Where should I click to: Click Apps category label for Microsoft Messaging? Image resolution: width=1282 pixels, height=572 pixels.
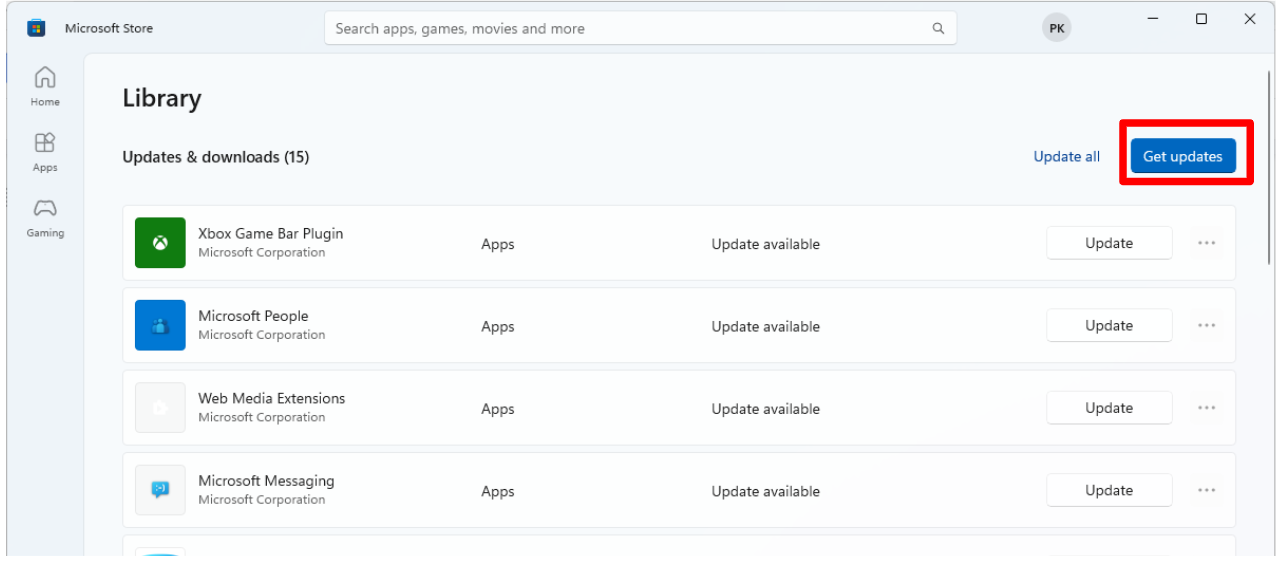[x=498, y=492]
